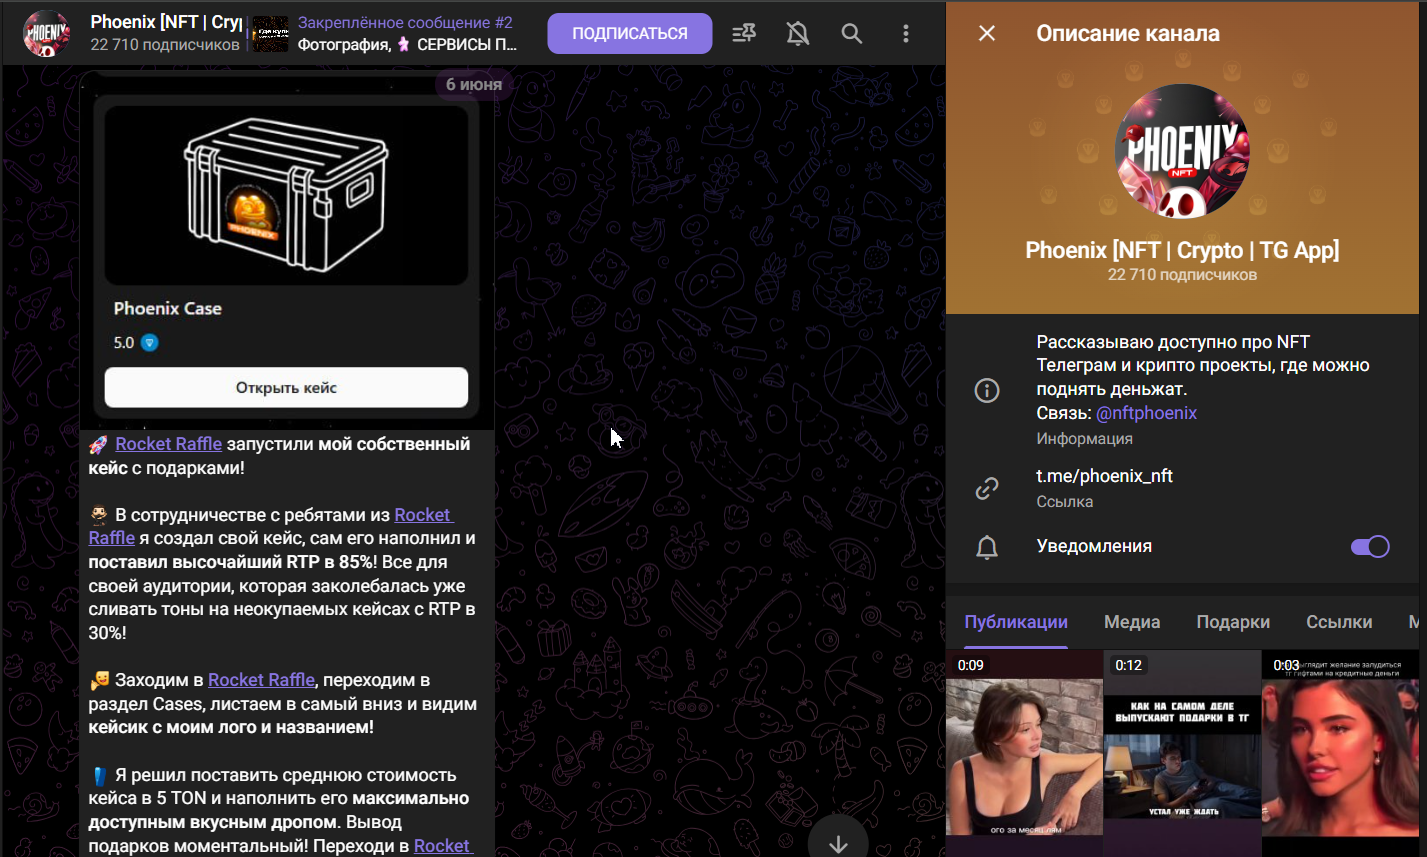Click the 'Описание канала' panel title
The height and width of the screenshot is (857, 1427).
(x=1128, y=33)
